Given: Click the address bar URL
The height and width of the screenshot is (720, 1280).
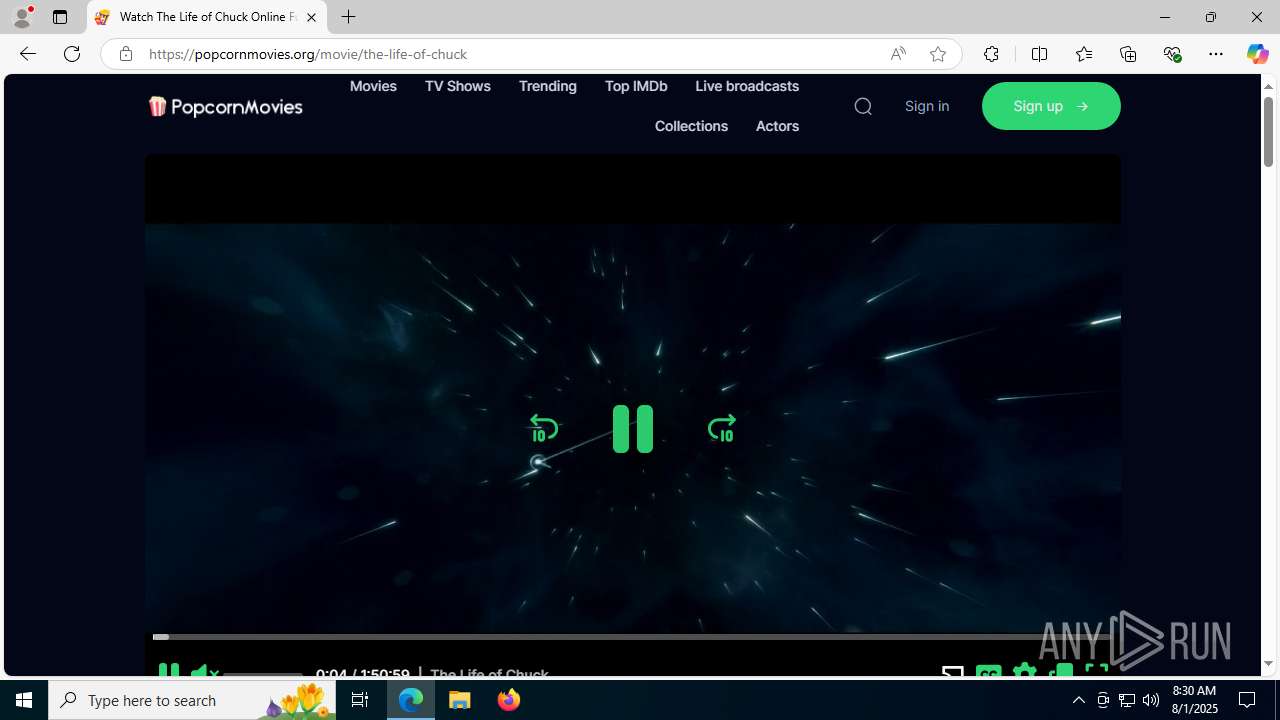Looking at the screenshot, I should [308, 54].
